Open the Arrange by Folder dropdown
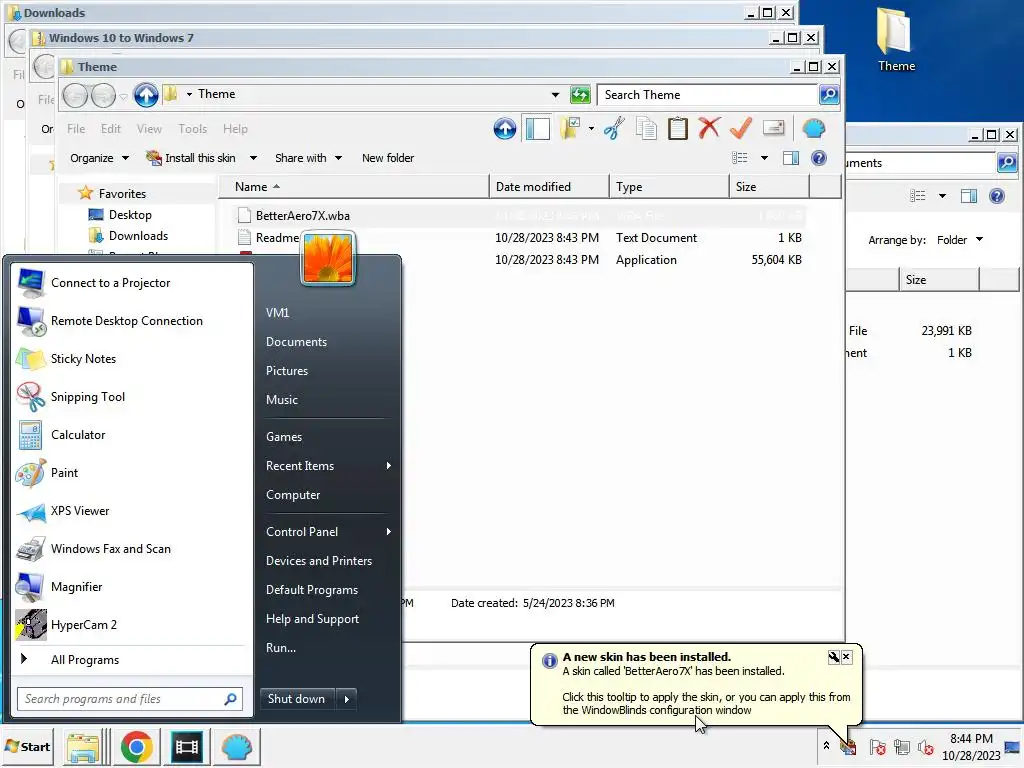 click(959, 240)
